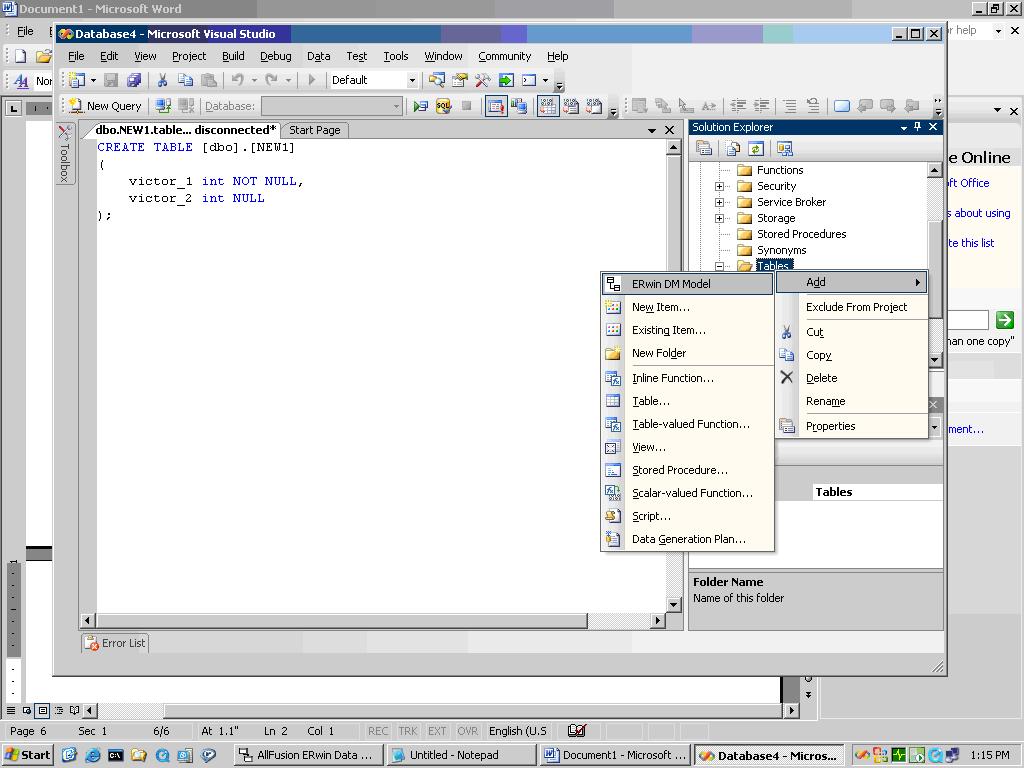Screen dimensions: 1024x768
Task: Collapse the Tables folder node
Action: tap(719, 266)
